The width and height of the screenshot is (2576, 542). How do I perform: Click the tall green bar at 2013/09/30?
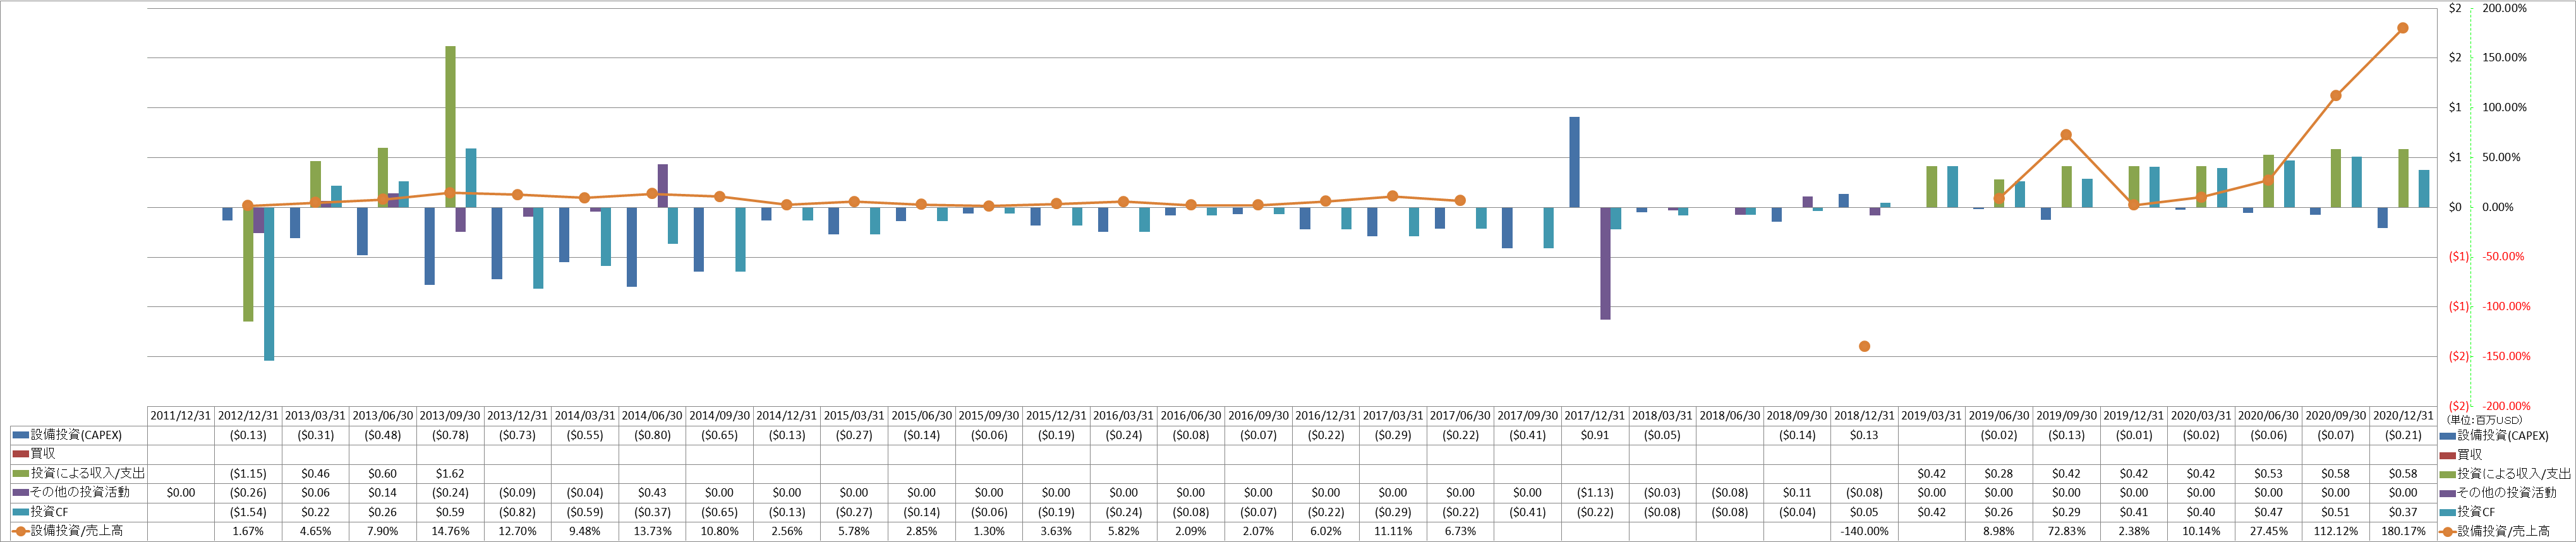(x=450, y=126)
